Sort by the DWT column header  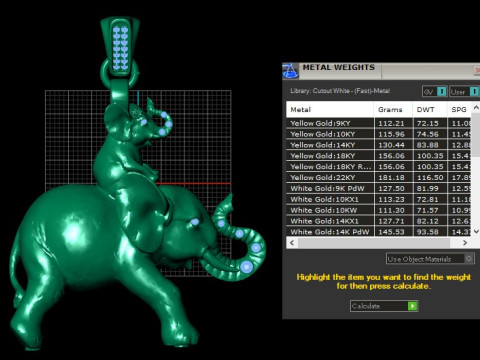click(430, 109)
